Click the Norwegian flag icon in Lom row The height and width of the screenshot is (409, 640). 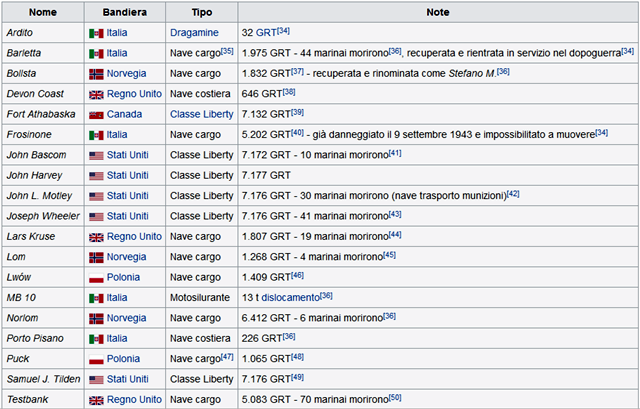[x=96, y=258]
